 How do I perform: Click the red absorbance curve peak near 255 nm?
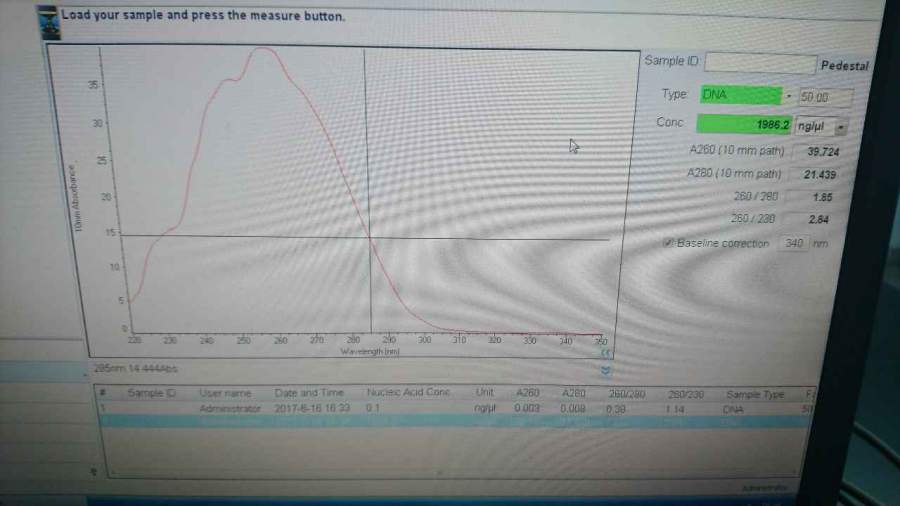261,50
